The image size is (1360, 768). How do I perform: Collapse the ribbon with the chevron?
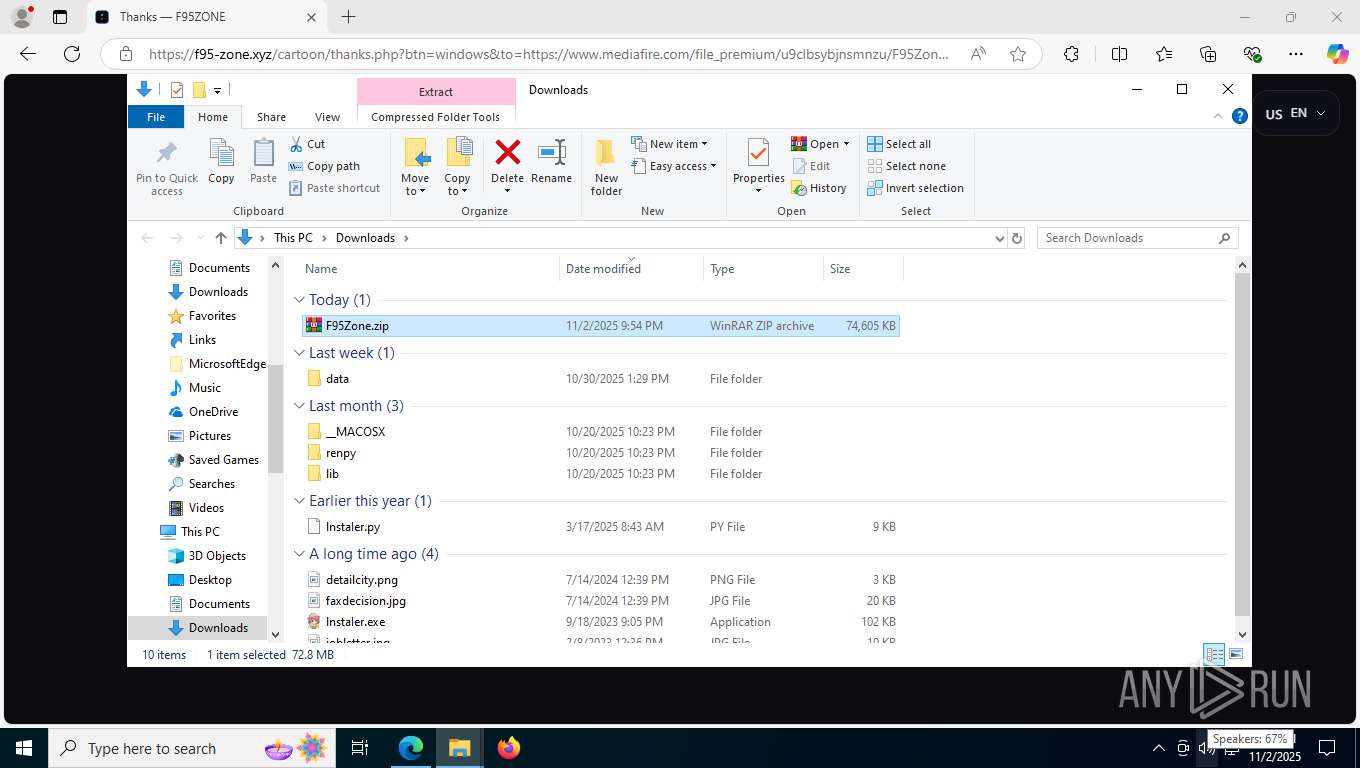(x=1218, y=116)
